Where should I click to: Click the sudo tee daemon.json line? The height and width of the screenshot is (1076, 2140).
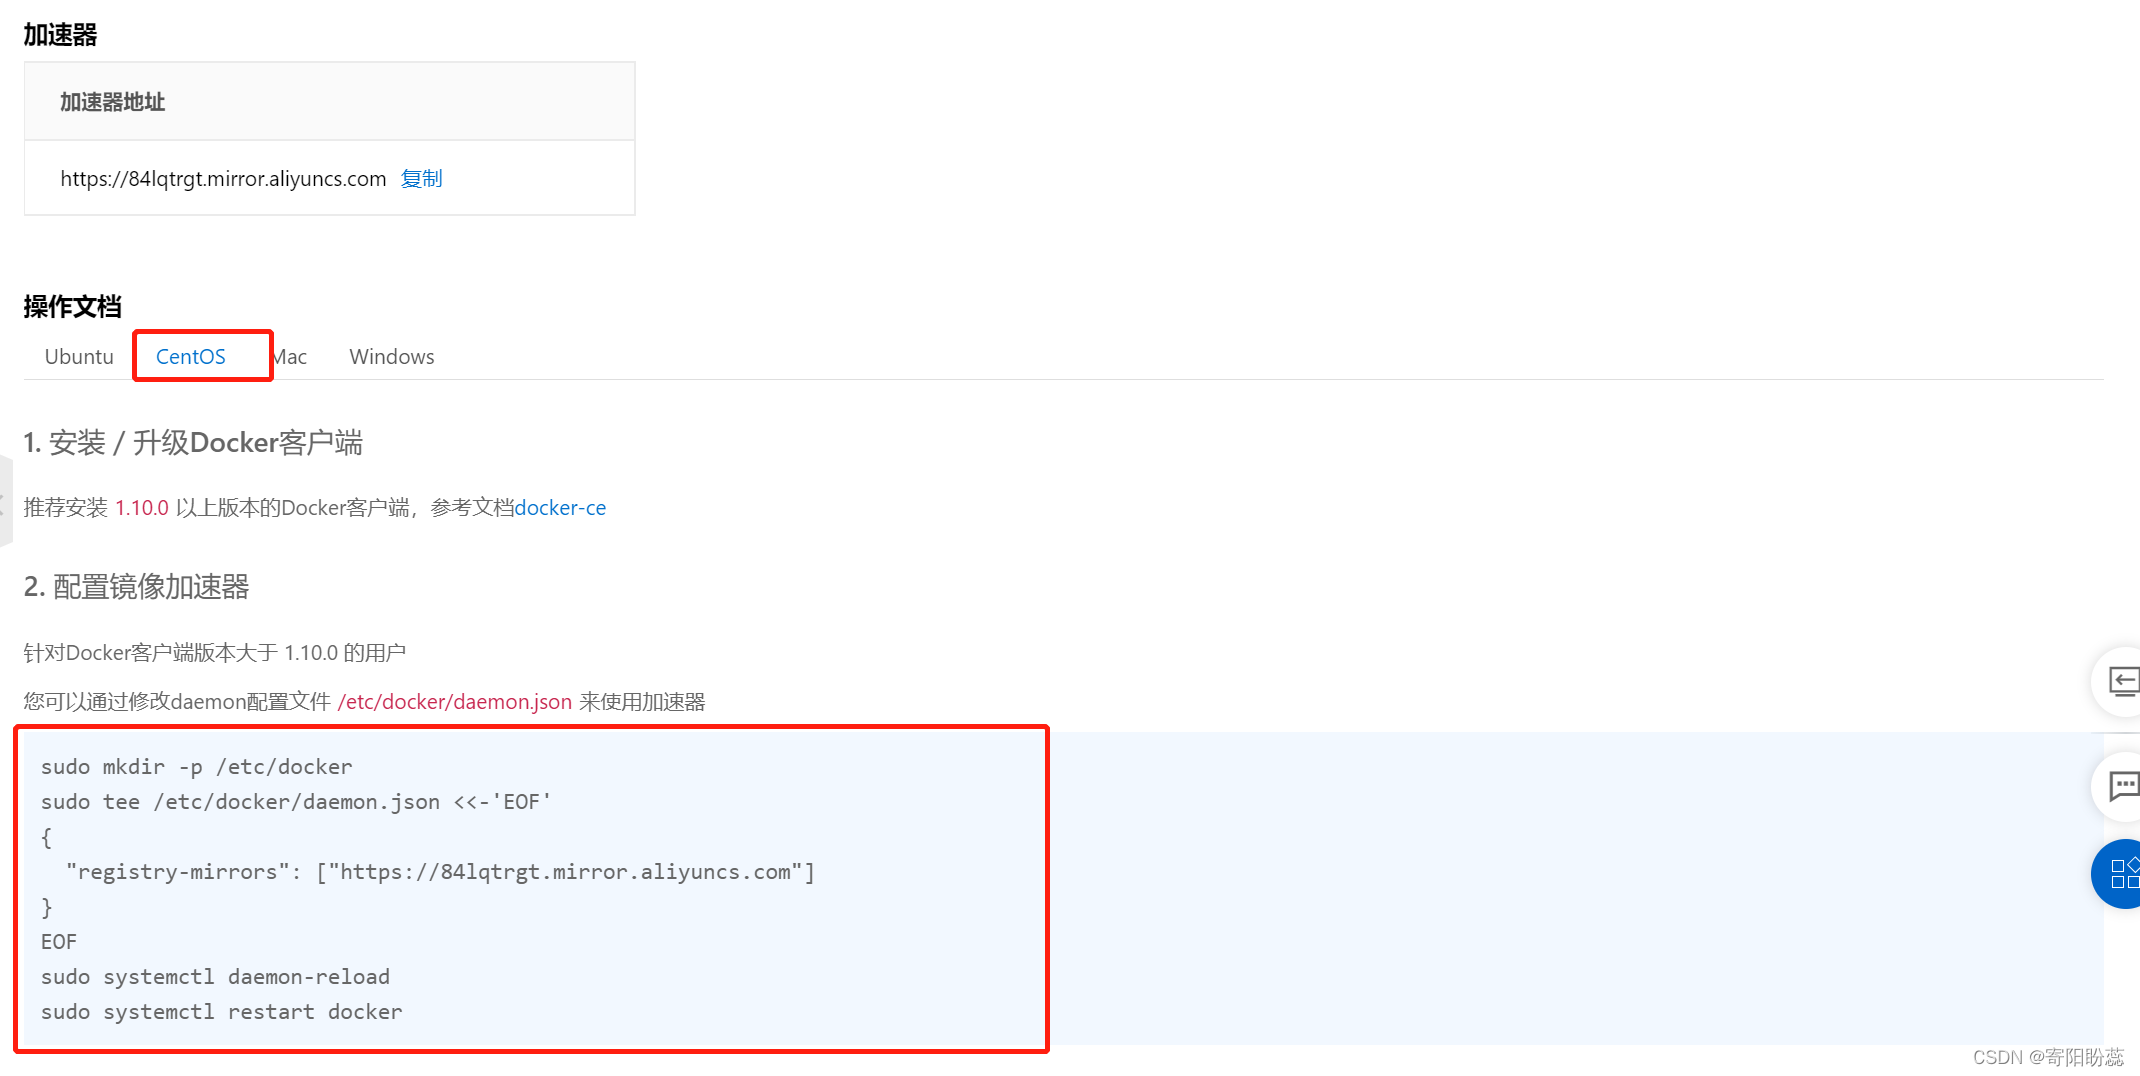[x=296, y=802]
